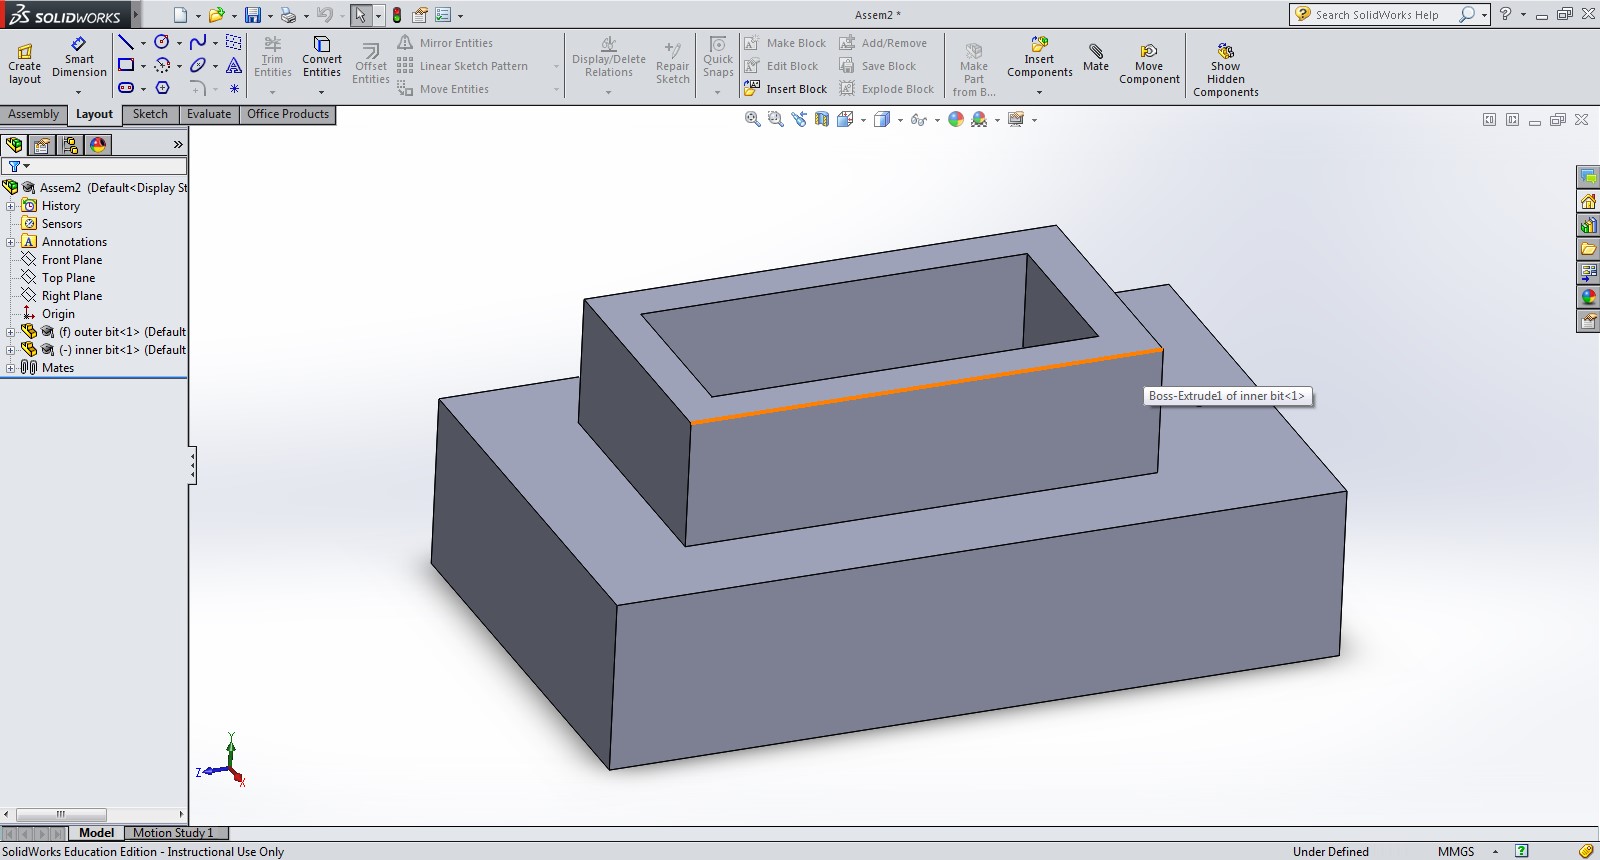
Task: Click the Edit Appearance color ball icon
Action: (956, 119)
